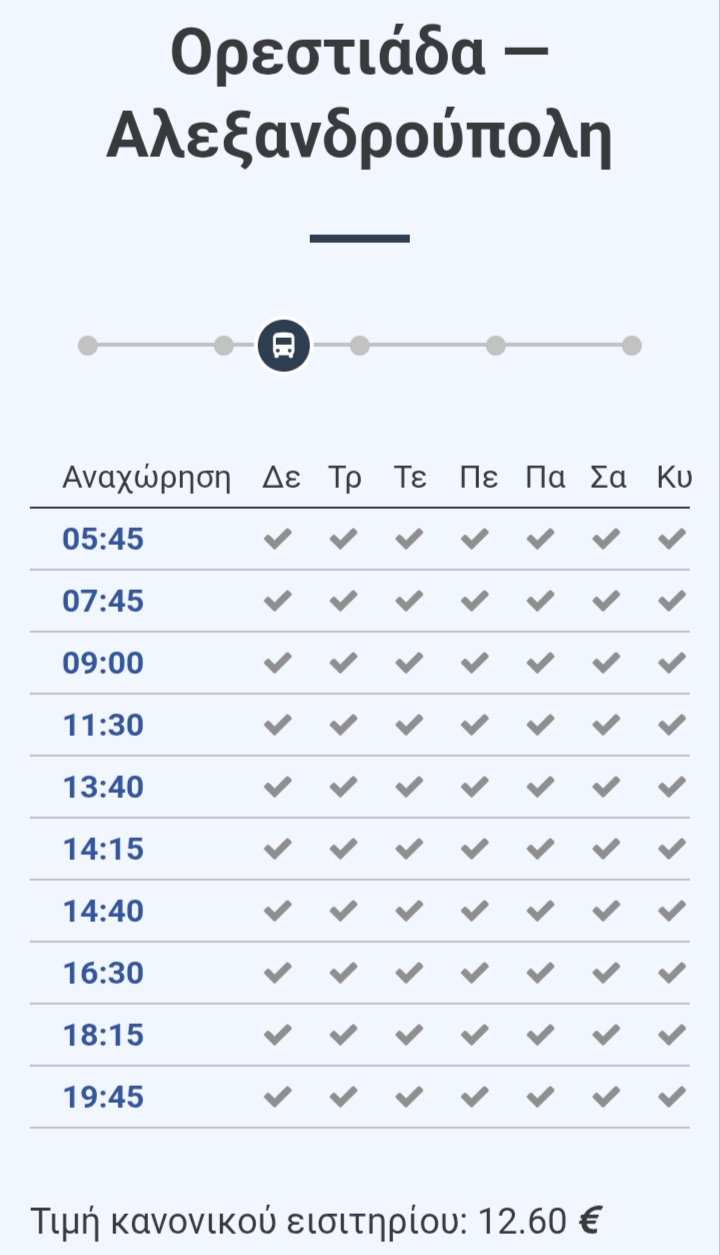This screenshot has height=1255, width=720.
Task: Click the Πα checkmark for 18:15
Action: click(540, 1035)
